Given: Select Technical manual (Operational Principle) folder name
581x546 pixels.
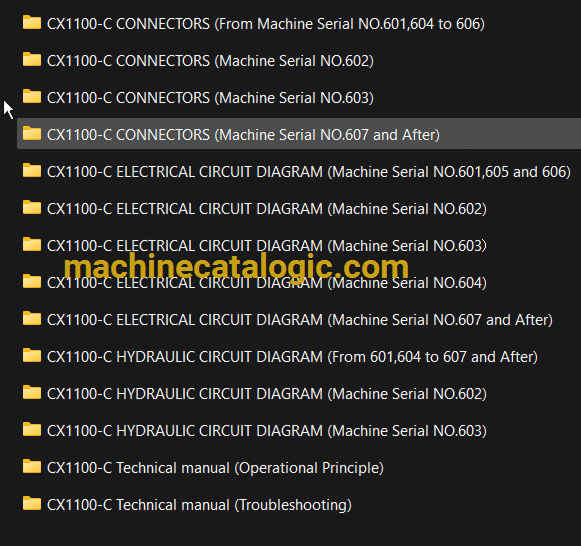Looking at the screenshot, I should tap(215, 468).
